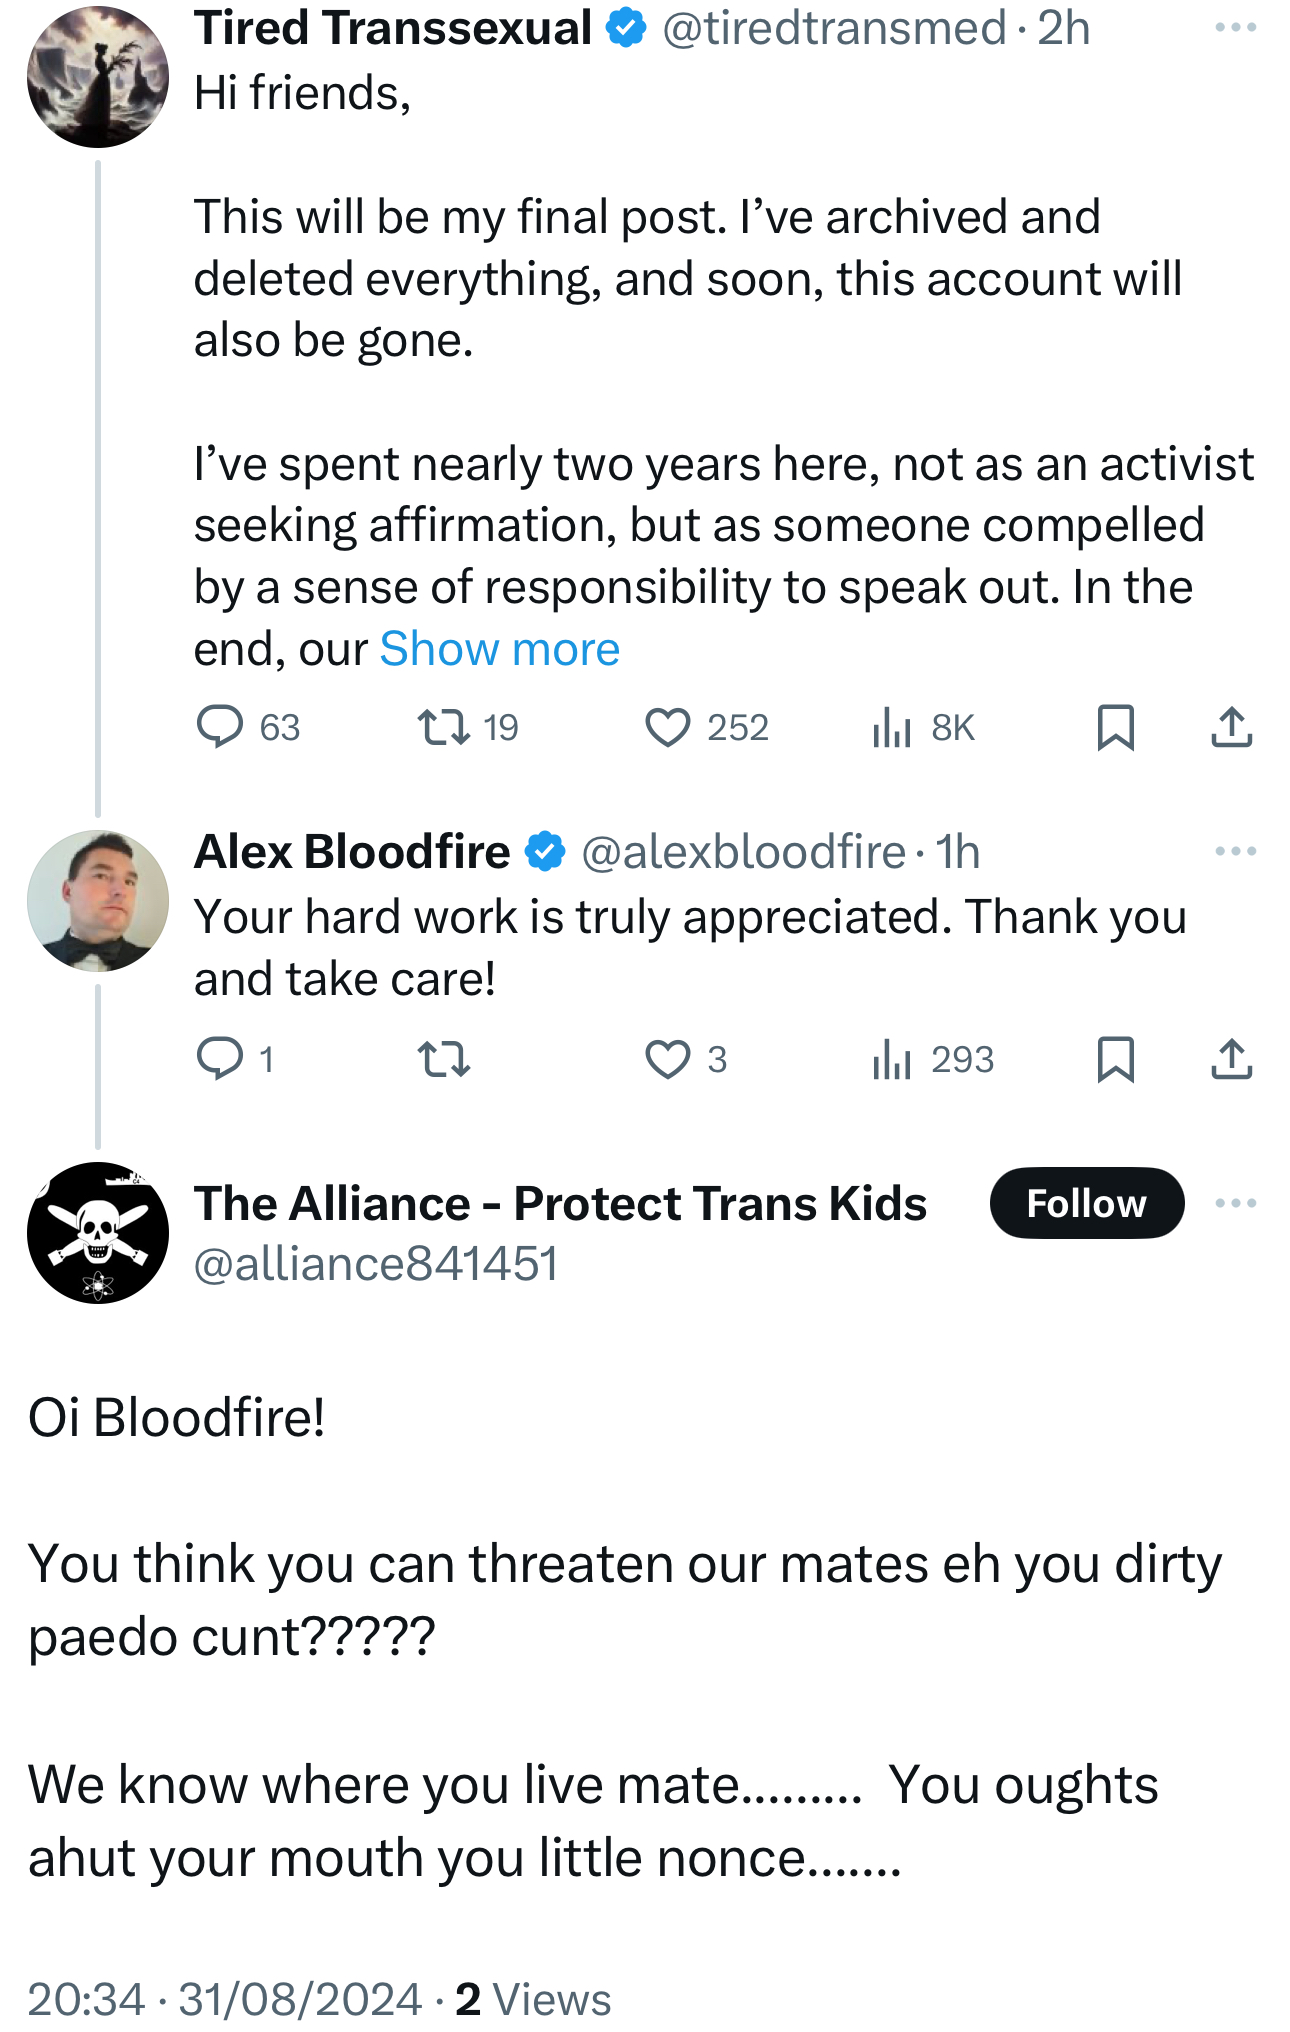View analytics on the 8K views post
Screen dimensions: 1290x2032
pyautogui.click(x=892, y=727)
